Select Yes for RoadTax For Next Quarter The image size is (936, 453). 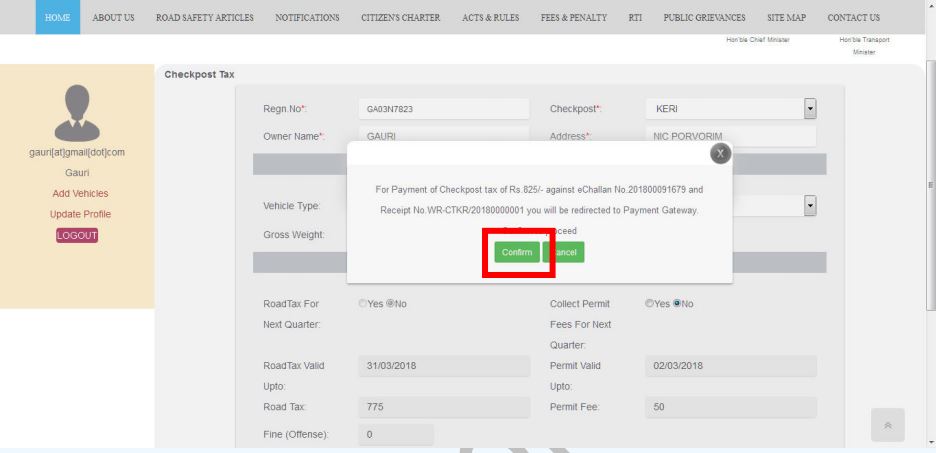click(363, 304)
